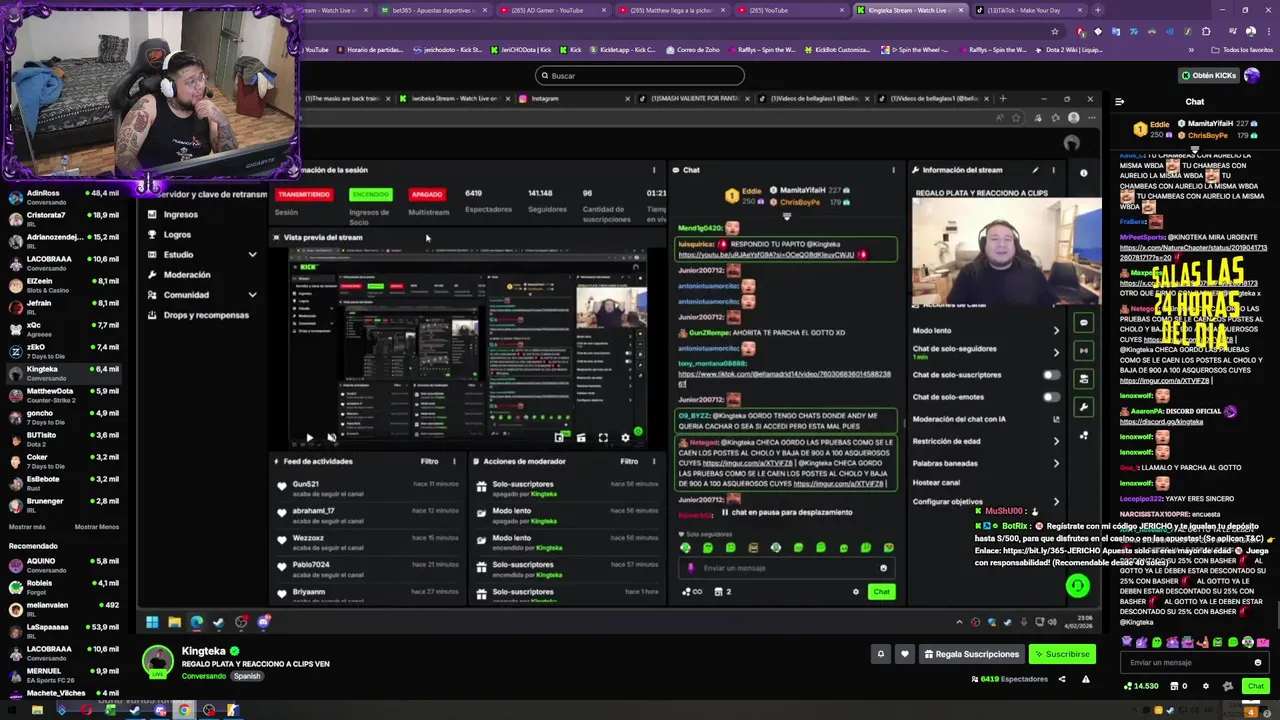Click Gun521 in activity feed

306,484
